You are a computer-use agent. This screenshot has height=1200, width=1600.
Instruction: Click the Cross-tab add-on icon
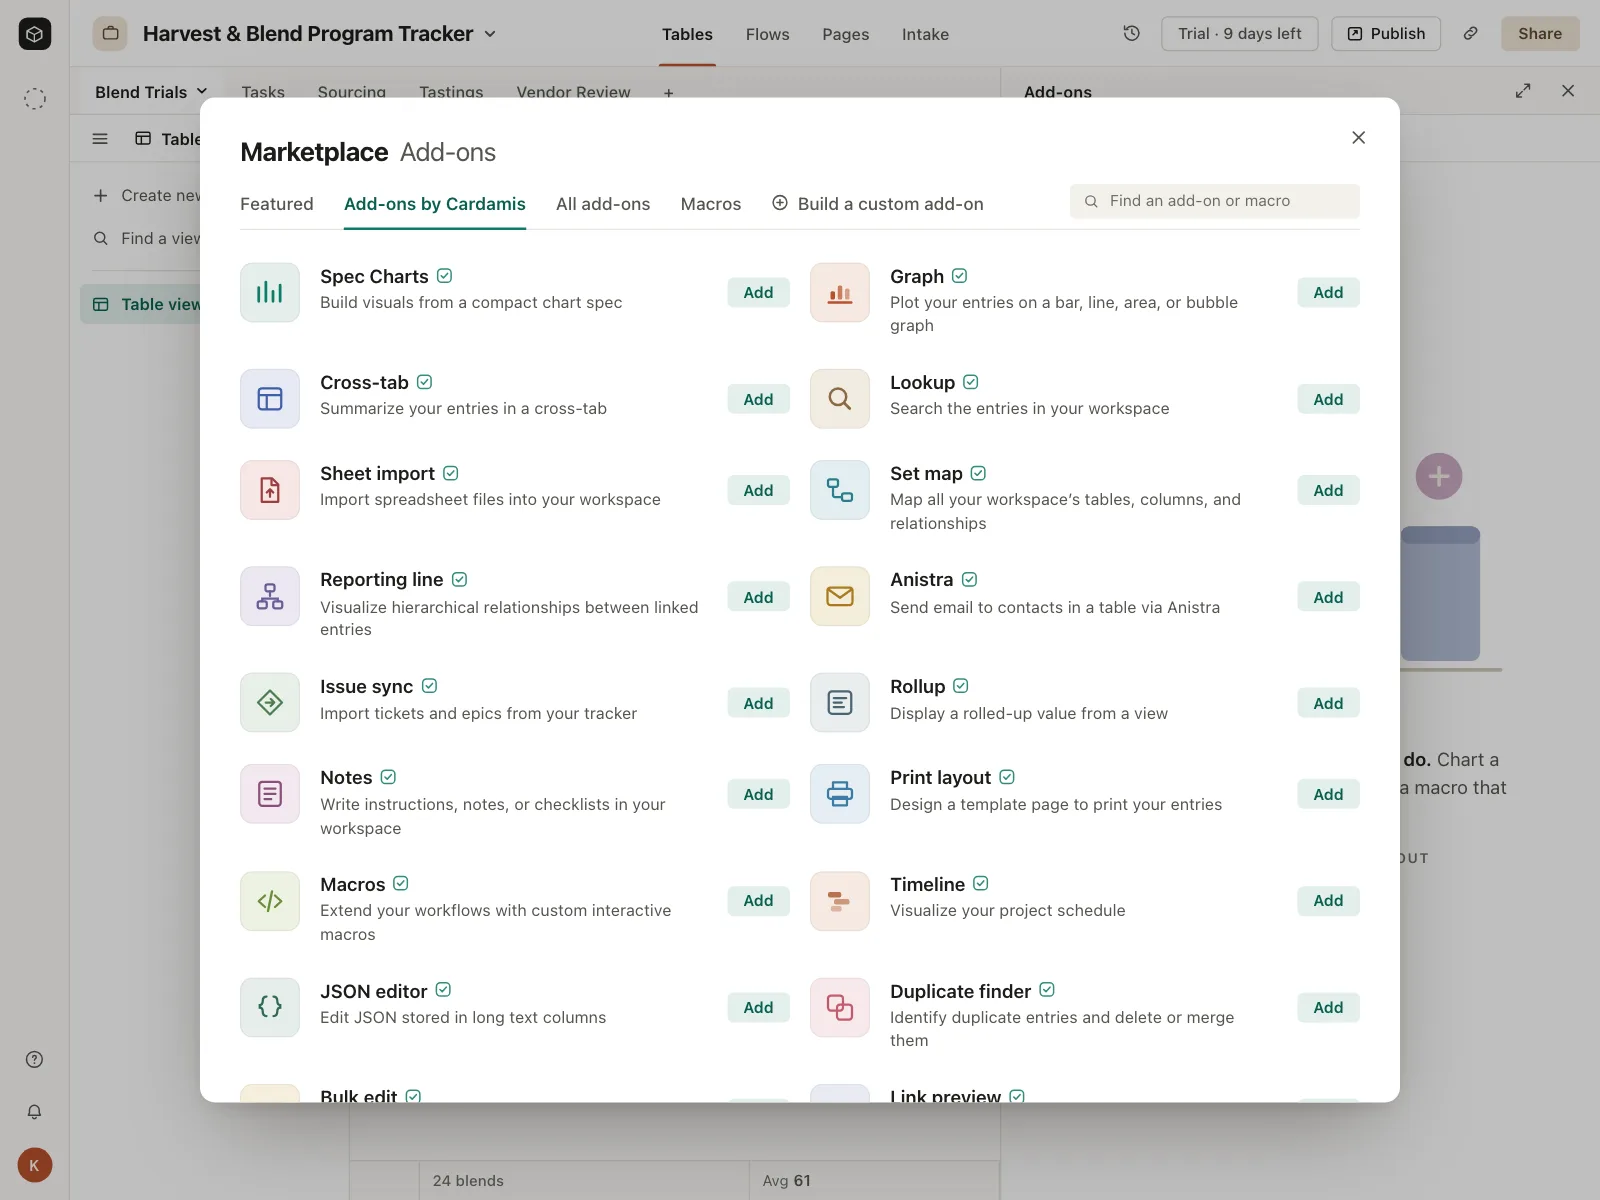point(270,399)
